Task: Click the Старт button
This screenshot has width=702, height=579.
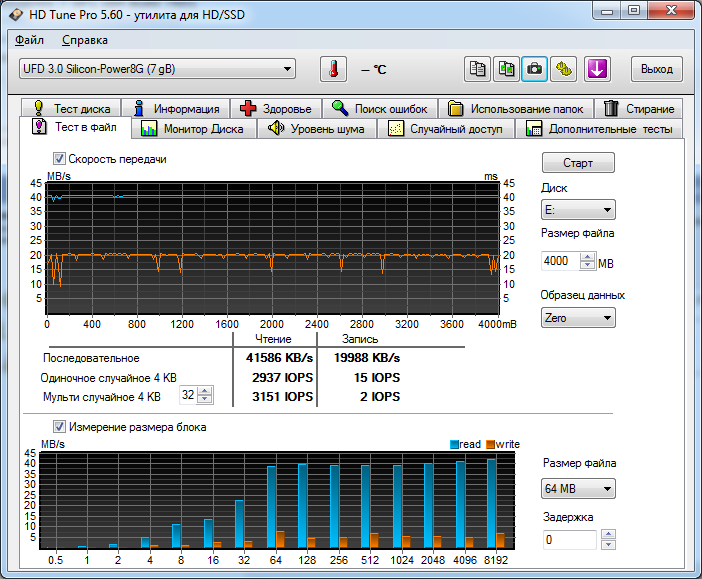Action: pos(578,163)
